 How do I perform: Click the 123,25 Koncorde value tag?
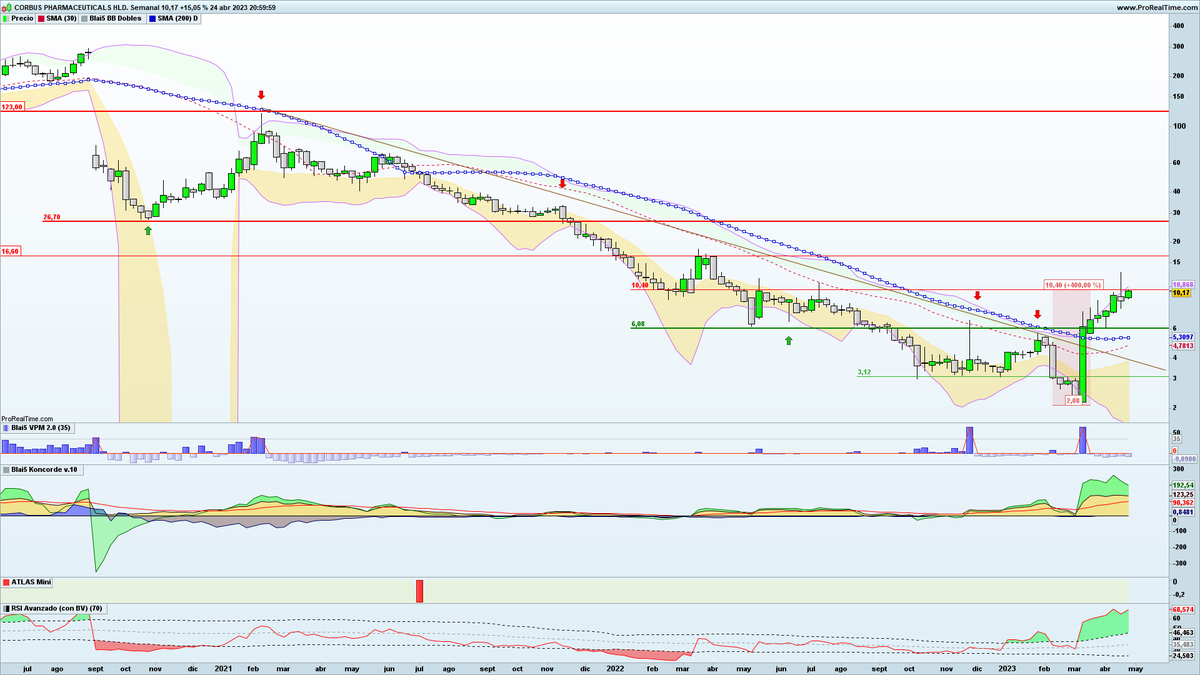1181,494
